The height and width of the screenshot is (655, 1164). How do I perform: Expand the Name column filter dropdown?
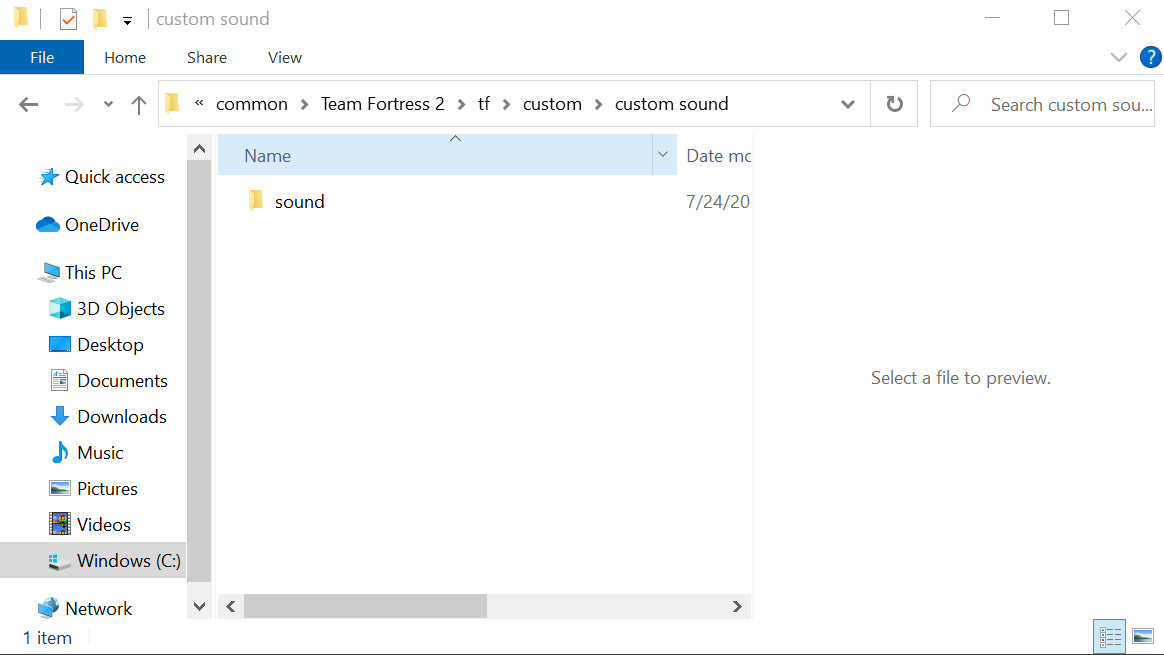click(x=663, y=155)
